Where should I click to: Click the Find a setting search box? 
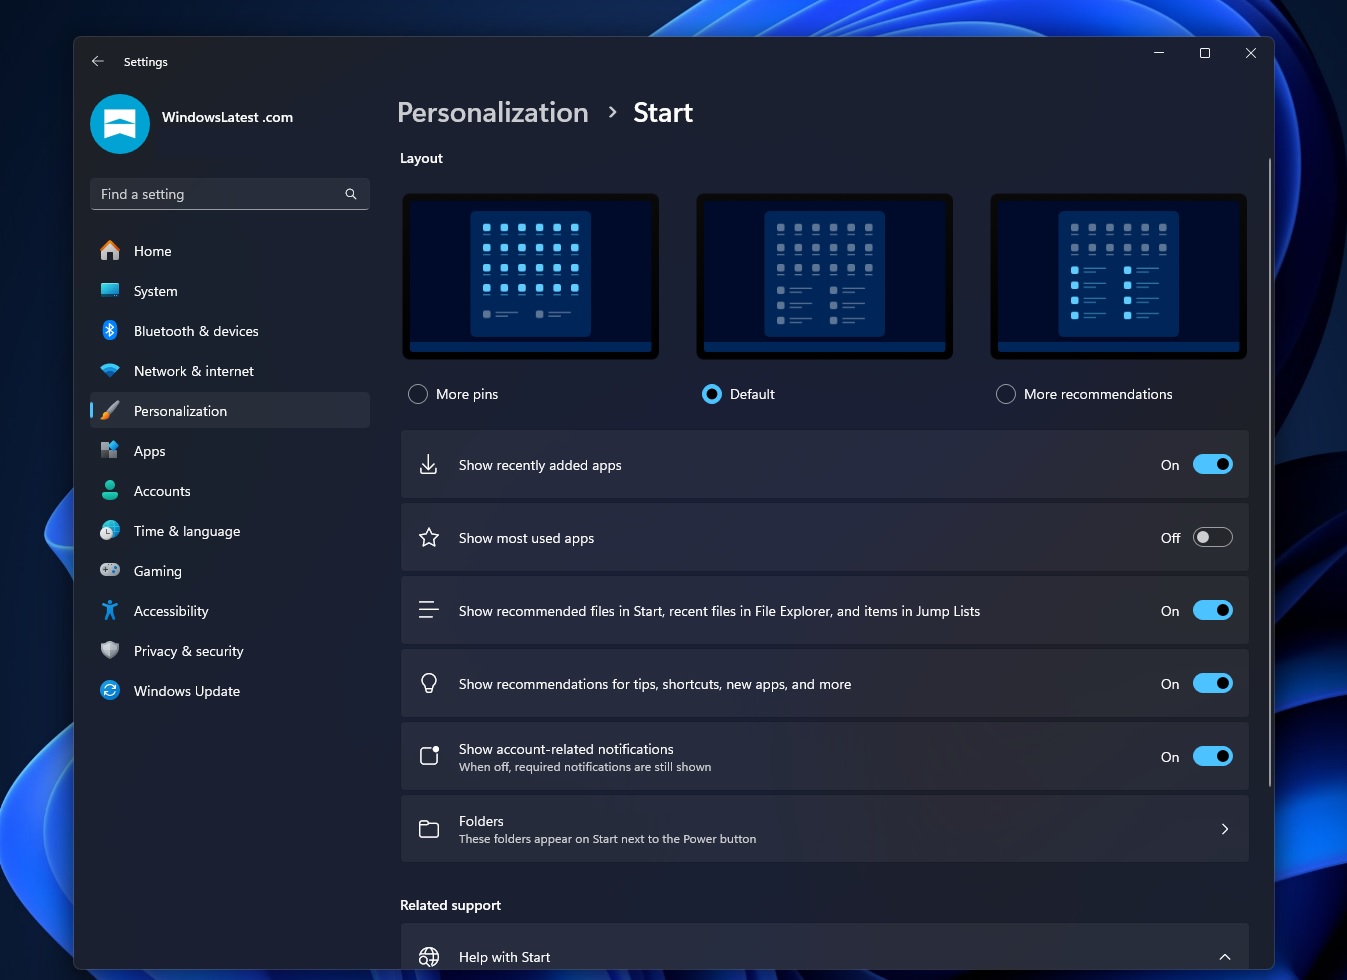pyautogui.click(x=230, y=194)
